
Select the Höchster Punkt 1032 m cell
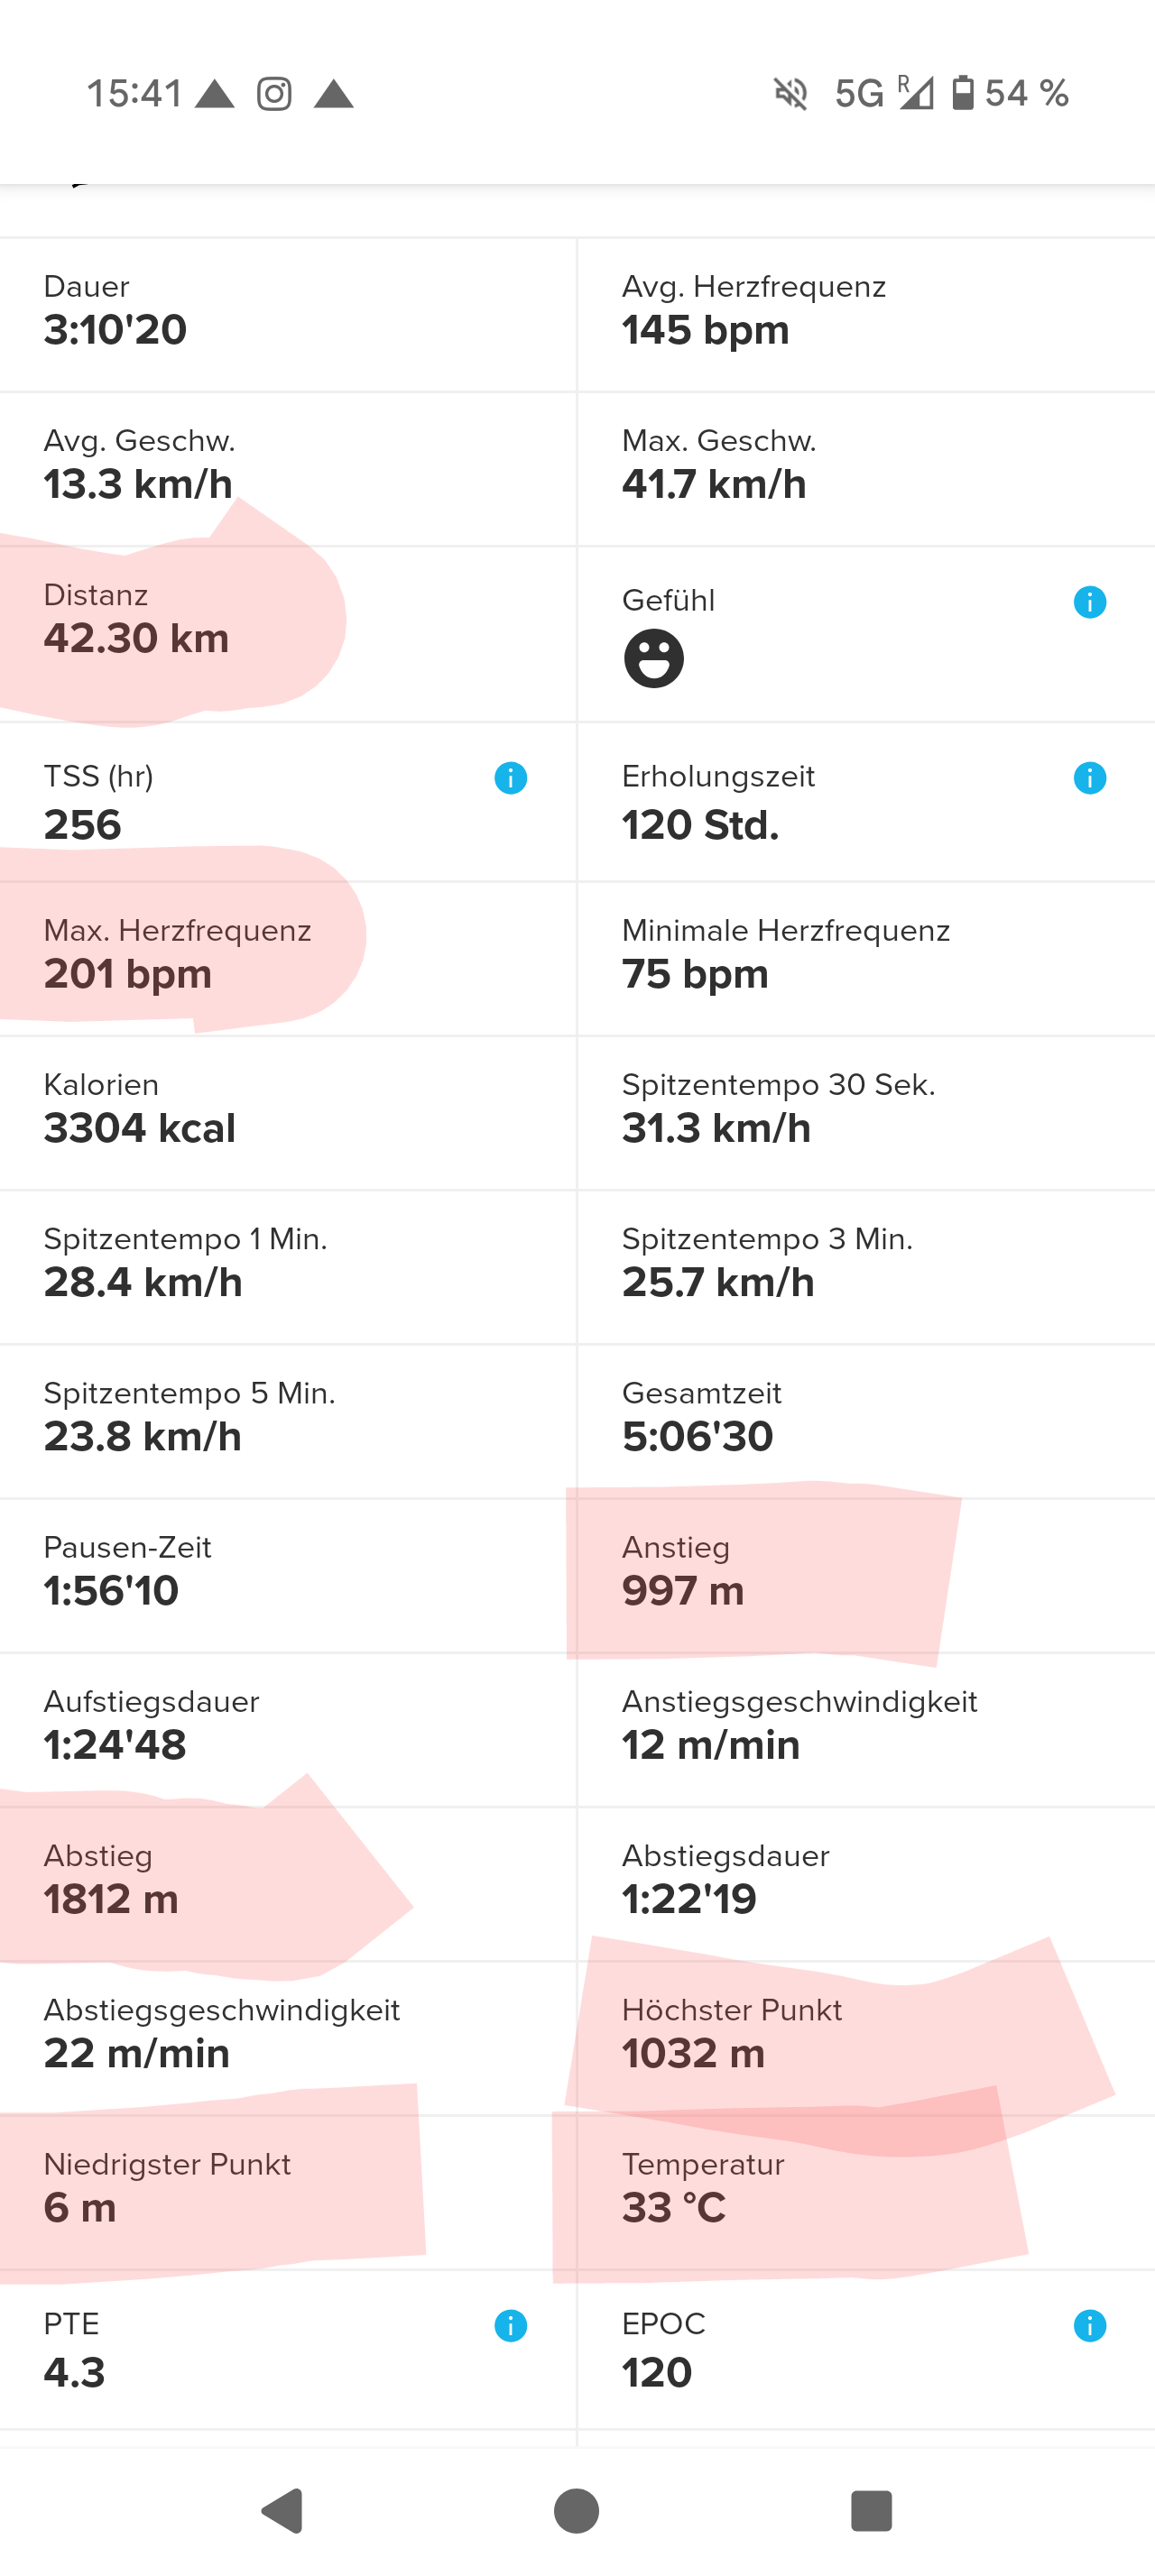tap(866, 2037)
